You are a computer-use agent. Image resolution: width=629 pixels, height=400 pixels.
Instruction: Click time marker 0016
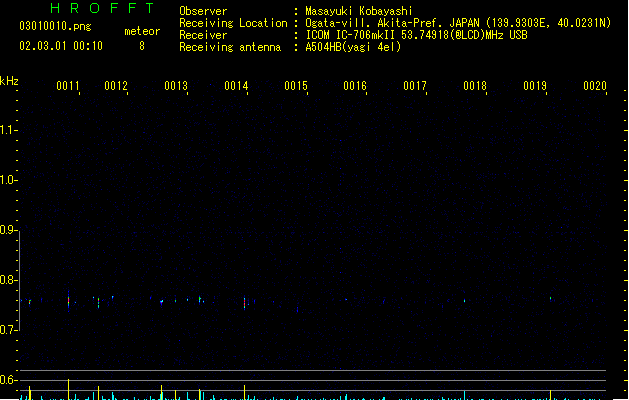(x=355, y=86)
